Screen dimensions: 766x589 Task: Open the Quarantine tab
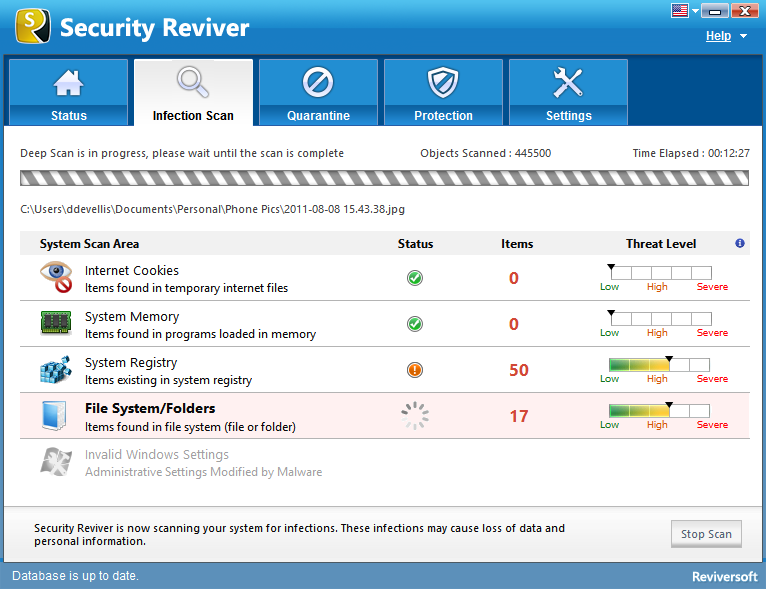319,92
